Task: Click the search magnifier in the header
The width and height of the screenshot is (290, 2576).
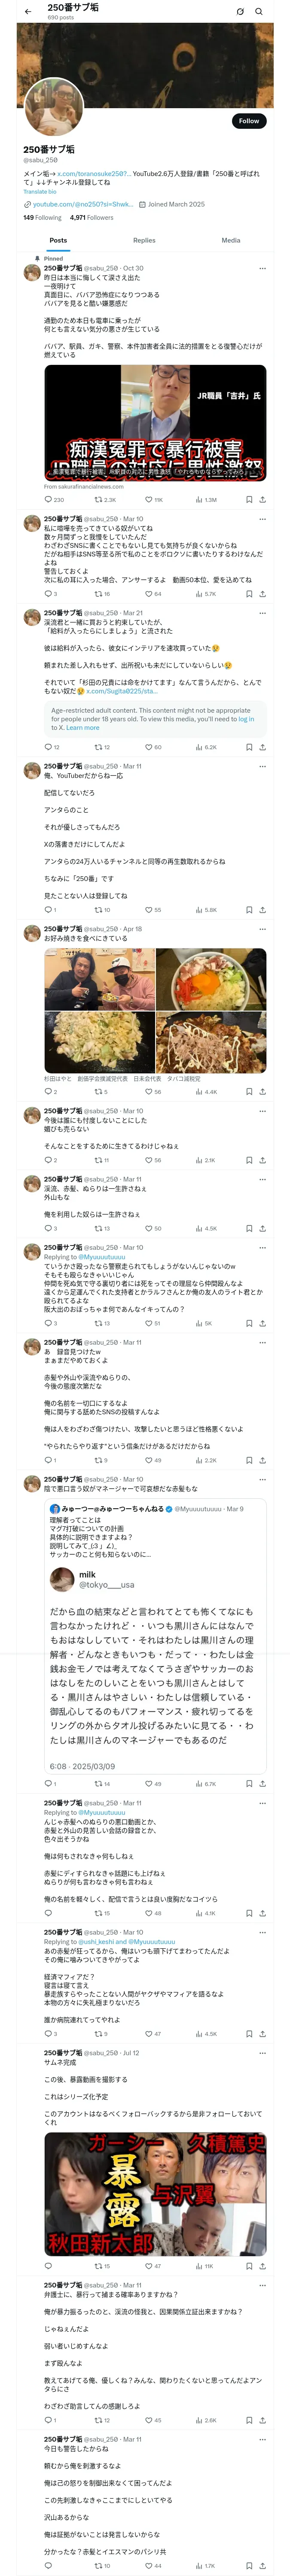Action: coord(259,11)
